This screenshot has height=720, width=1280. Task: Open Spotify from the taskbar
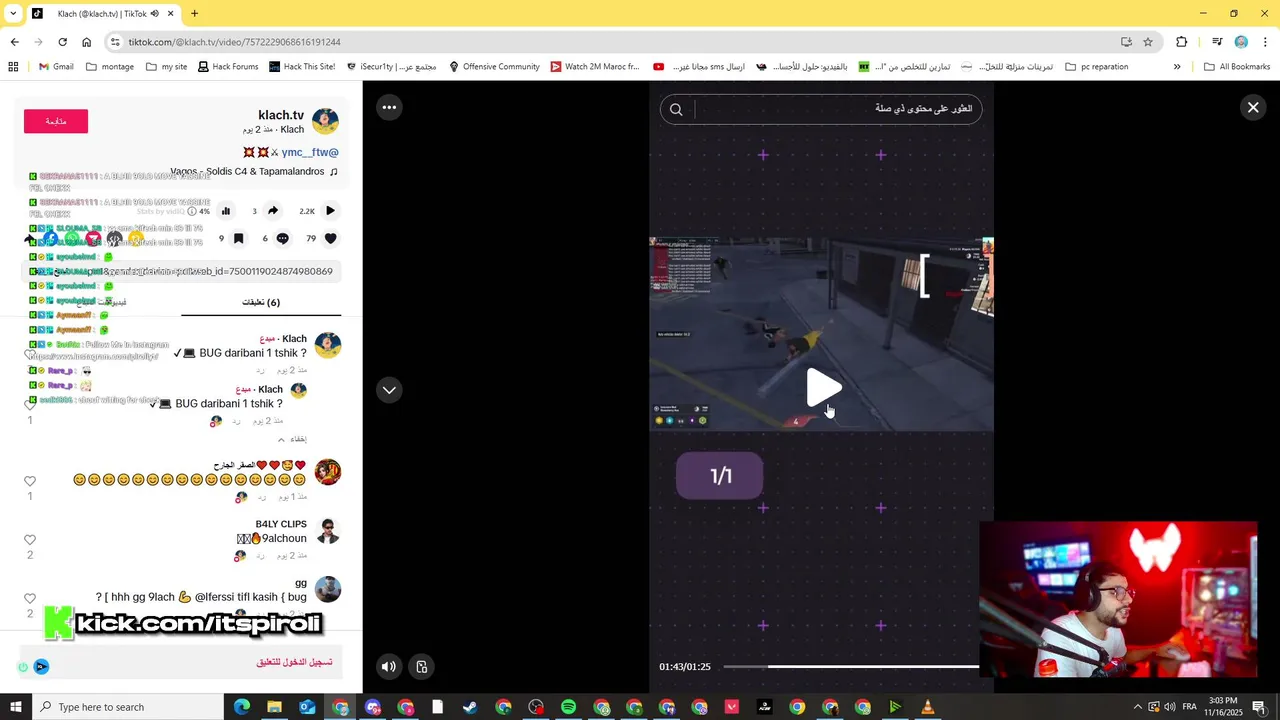click(x=568, y=707)
